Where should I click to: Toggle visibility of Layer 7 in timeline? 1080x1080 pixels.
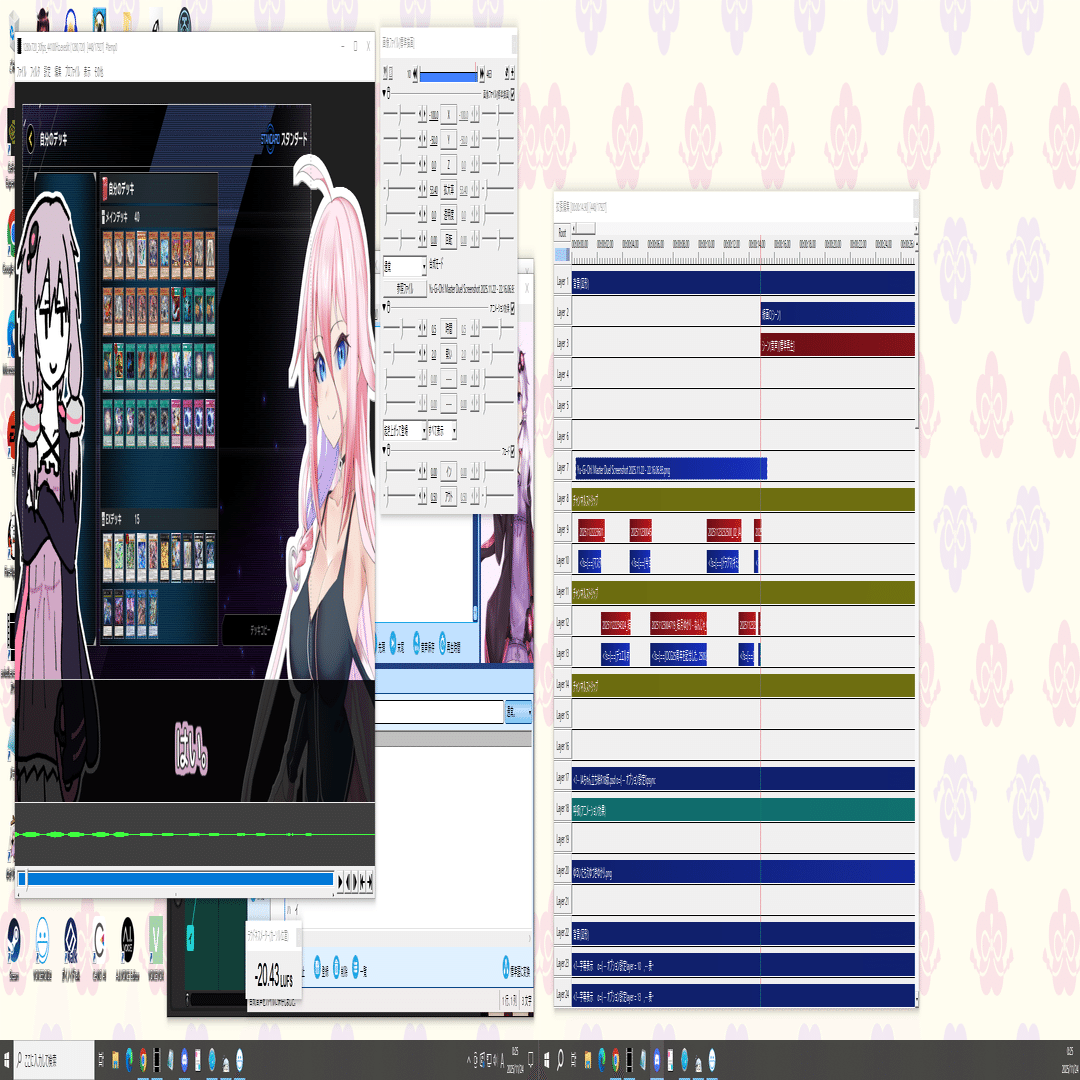pyautogui.click(x=562, y=468)
